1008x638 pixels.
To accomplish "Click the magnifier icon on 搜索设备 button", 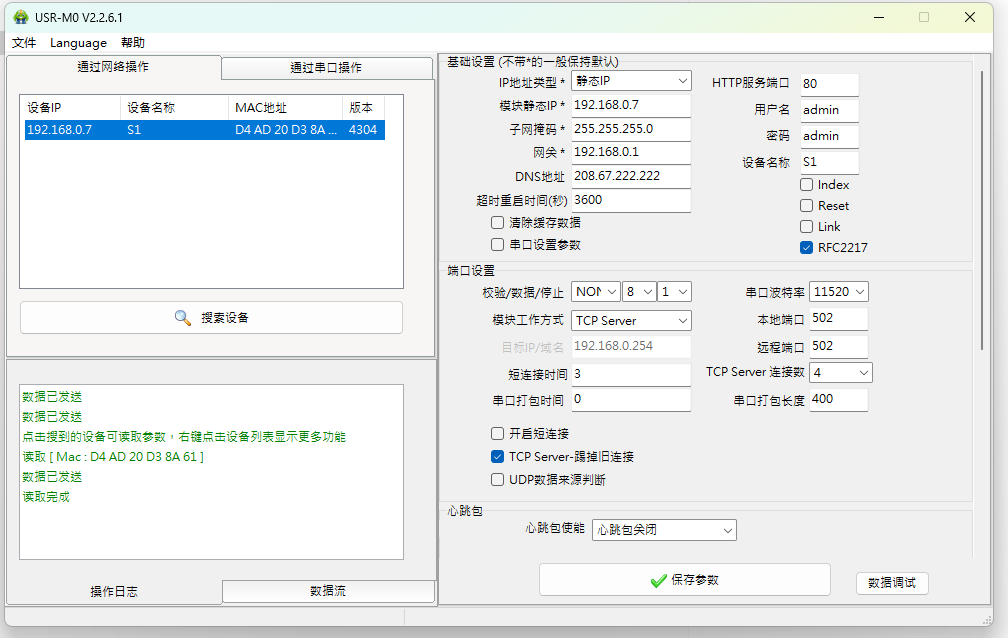I will tap(182, 318).
